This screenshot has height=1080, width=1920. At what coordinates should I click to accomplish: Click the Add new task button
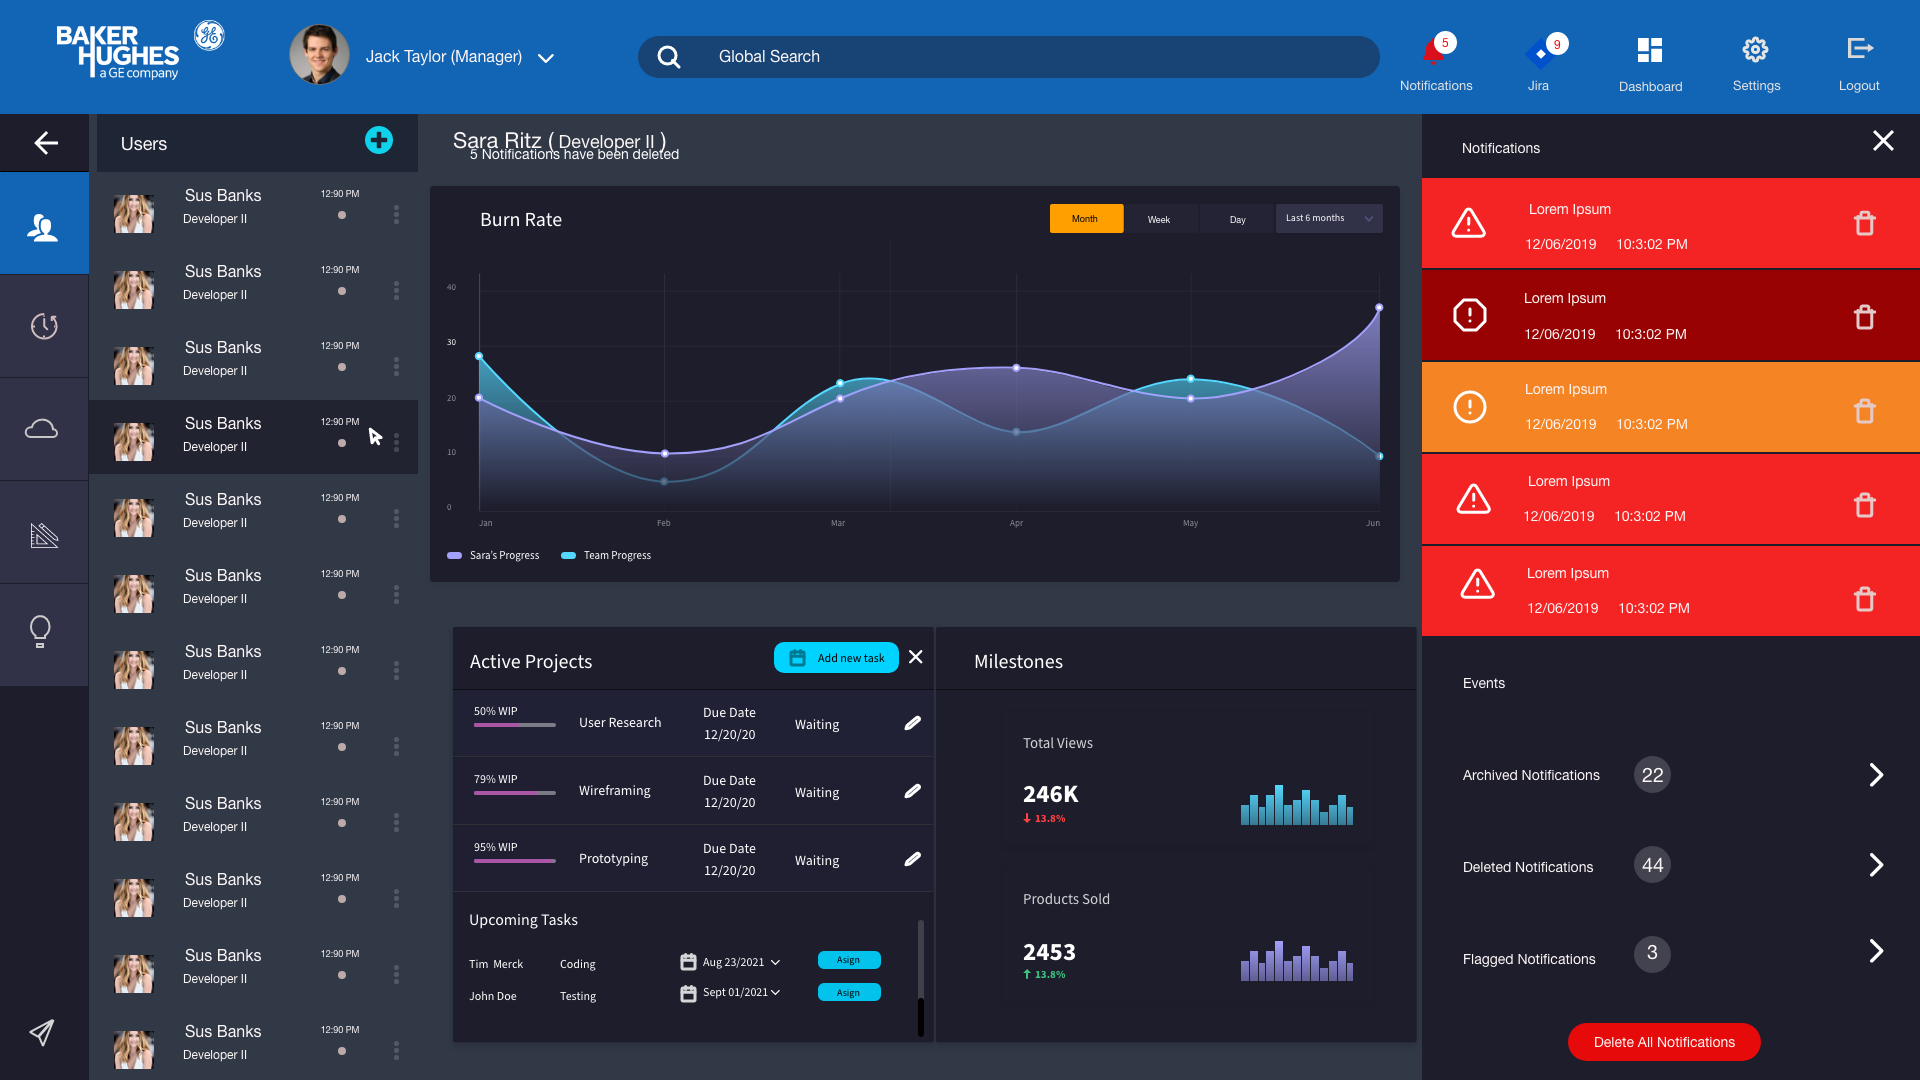pos(836,658)
